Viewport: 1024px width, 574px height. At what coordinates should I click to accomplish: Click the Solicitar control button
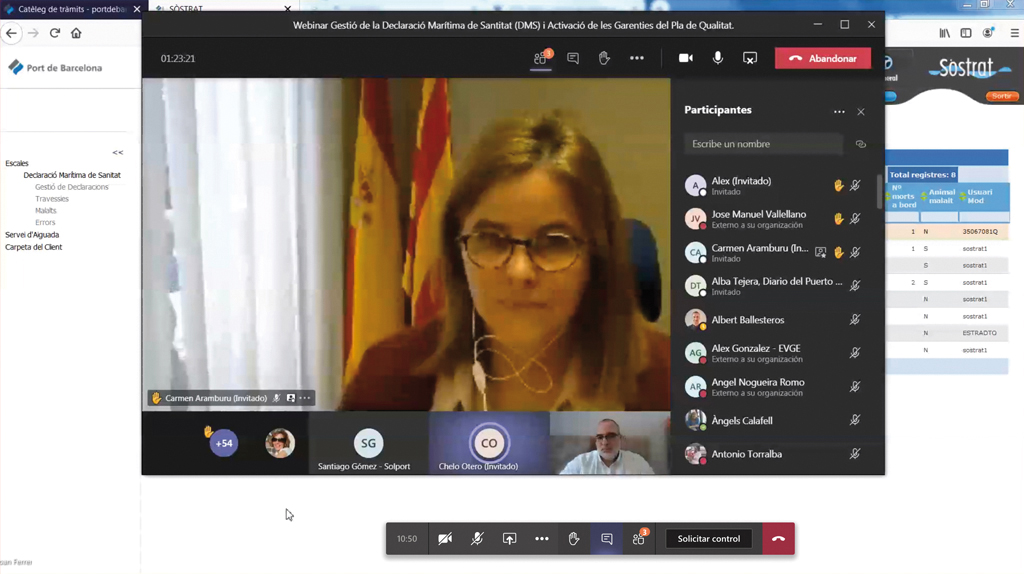pyautogui.click(x=709, y=539)
